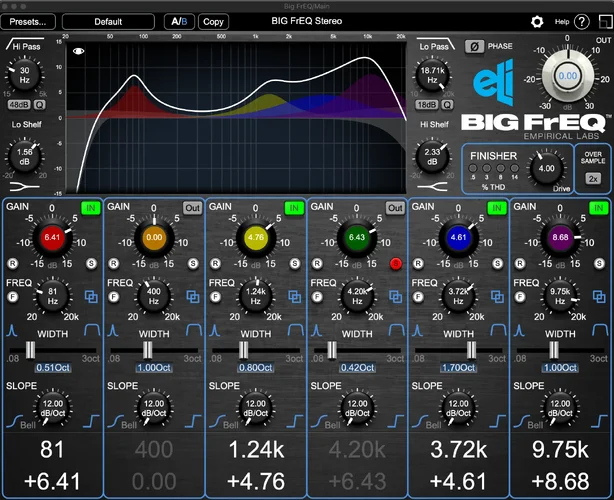Screen dimensions: 614x500
Task: Open the Default preset name dropdown
Action: (x=108, y=21)
